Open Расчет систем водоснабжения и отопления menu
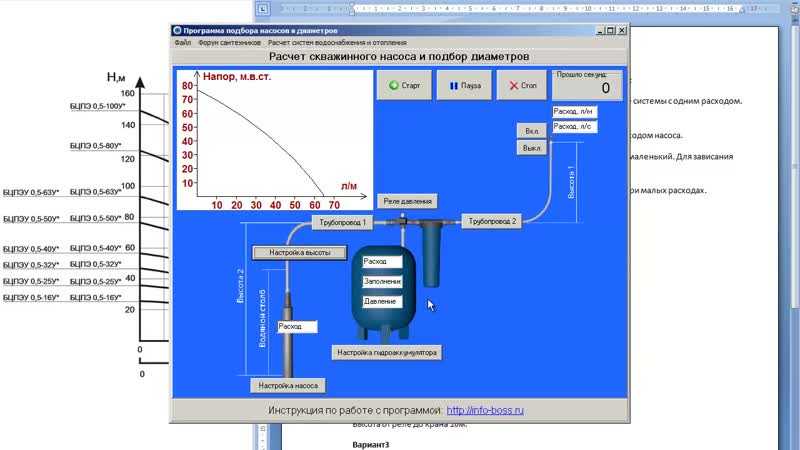 point(337,43)
